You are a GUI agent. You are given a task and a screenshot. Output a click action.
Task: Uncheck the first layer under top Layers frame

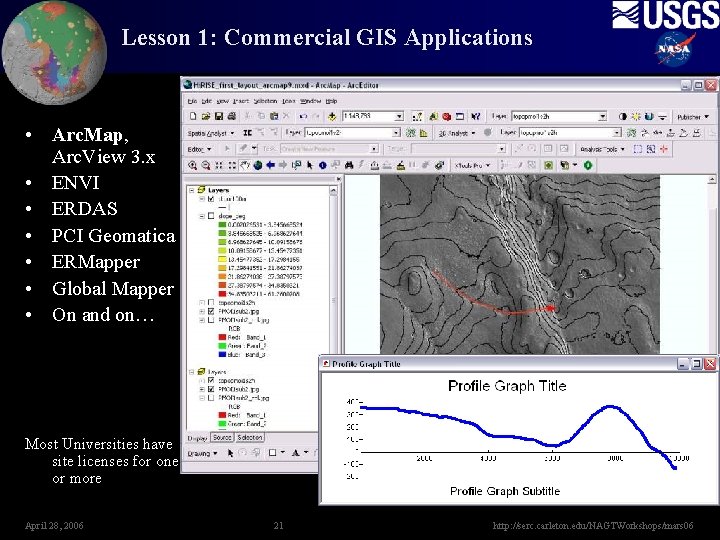[x=211, y=199]
